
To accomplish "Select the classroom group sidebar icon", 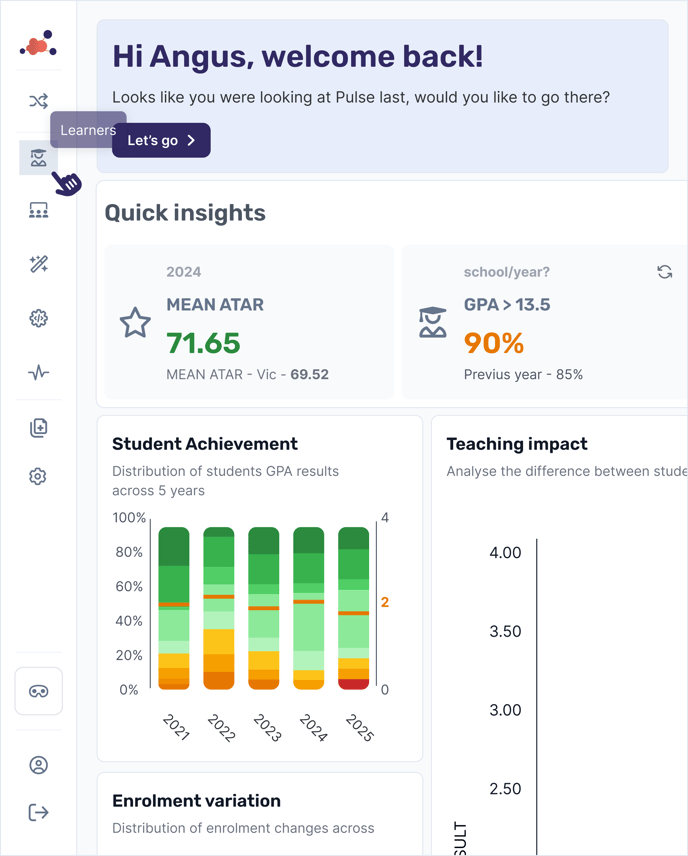I will [38, 211].
